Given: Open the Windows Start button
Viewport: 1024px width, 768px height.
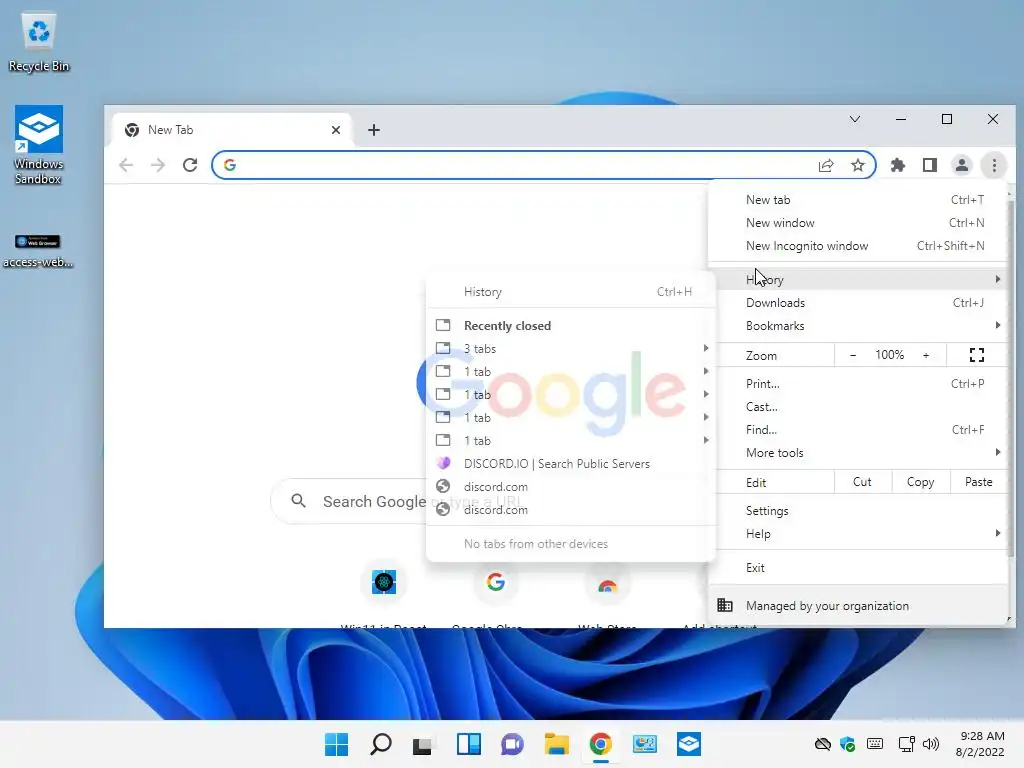Looking at the screenshot, I should click(x=336, y=744).
